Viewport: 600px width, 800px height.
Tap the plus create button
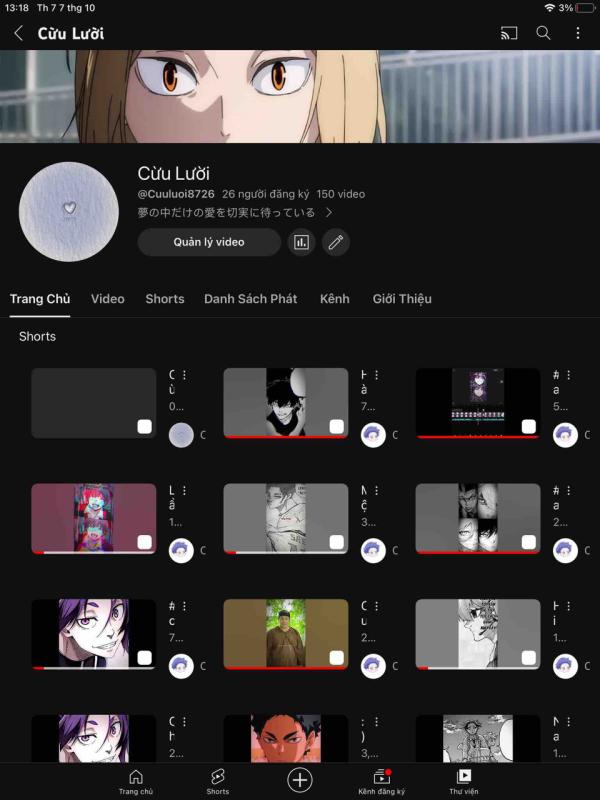point(300,780)
